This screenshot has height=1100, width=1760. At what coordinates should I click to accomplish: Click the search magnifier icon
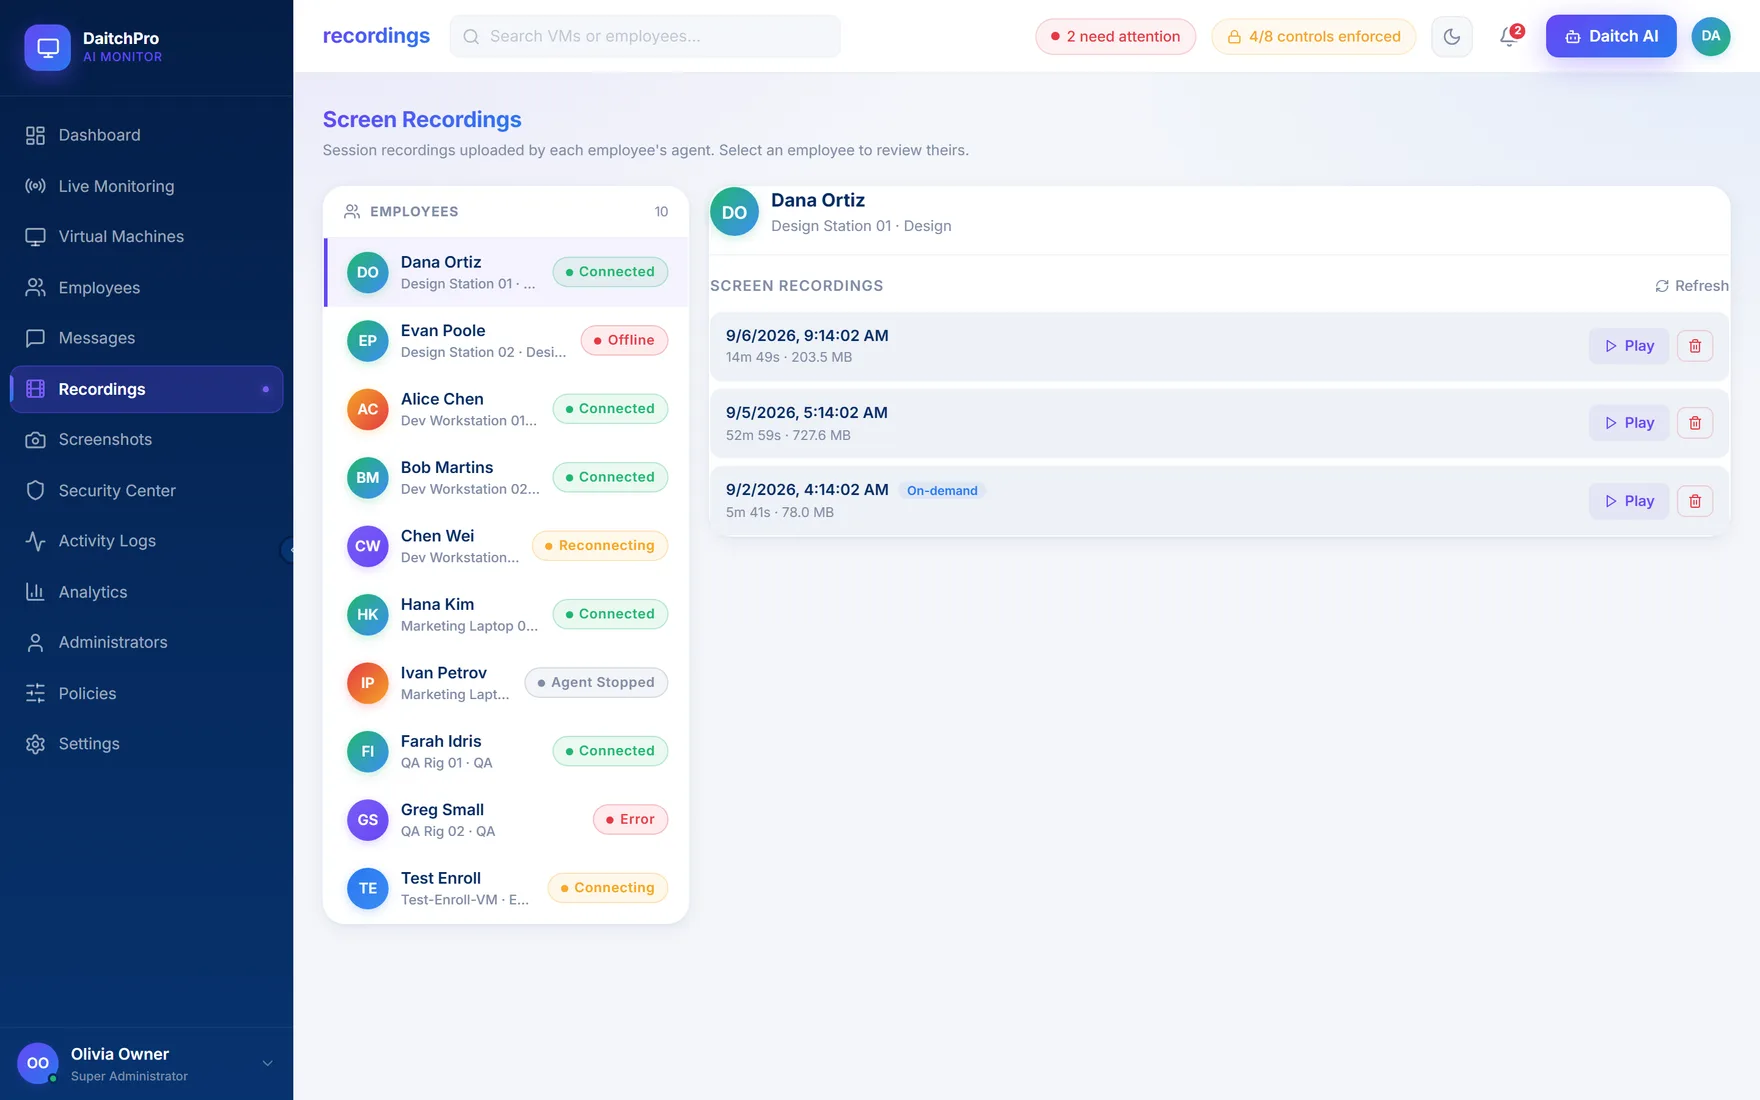(471, 36)
